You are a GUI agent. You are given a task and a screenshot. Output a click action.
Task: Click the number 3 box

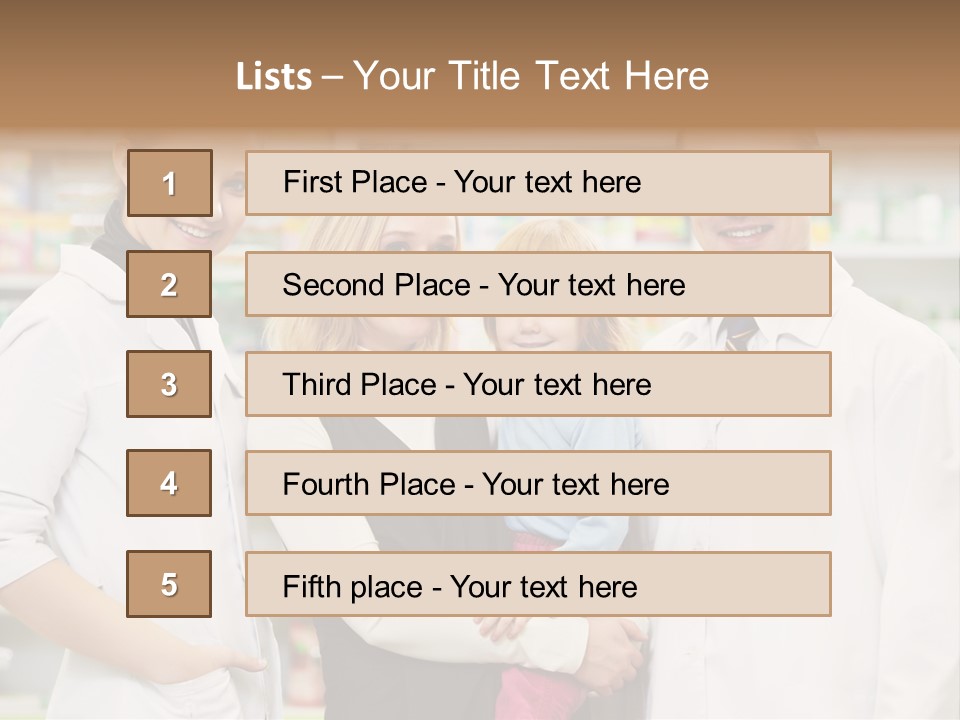(169, 384)
